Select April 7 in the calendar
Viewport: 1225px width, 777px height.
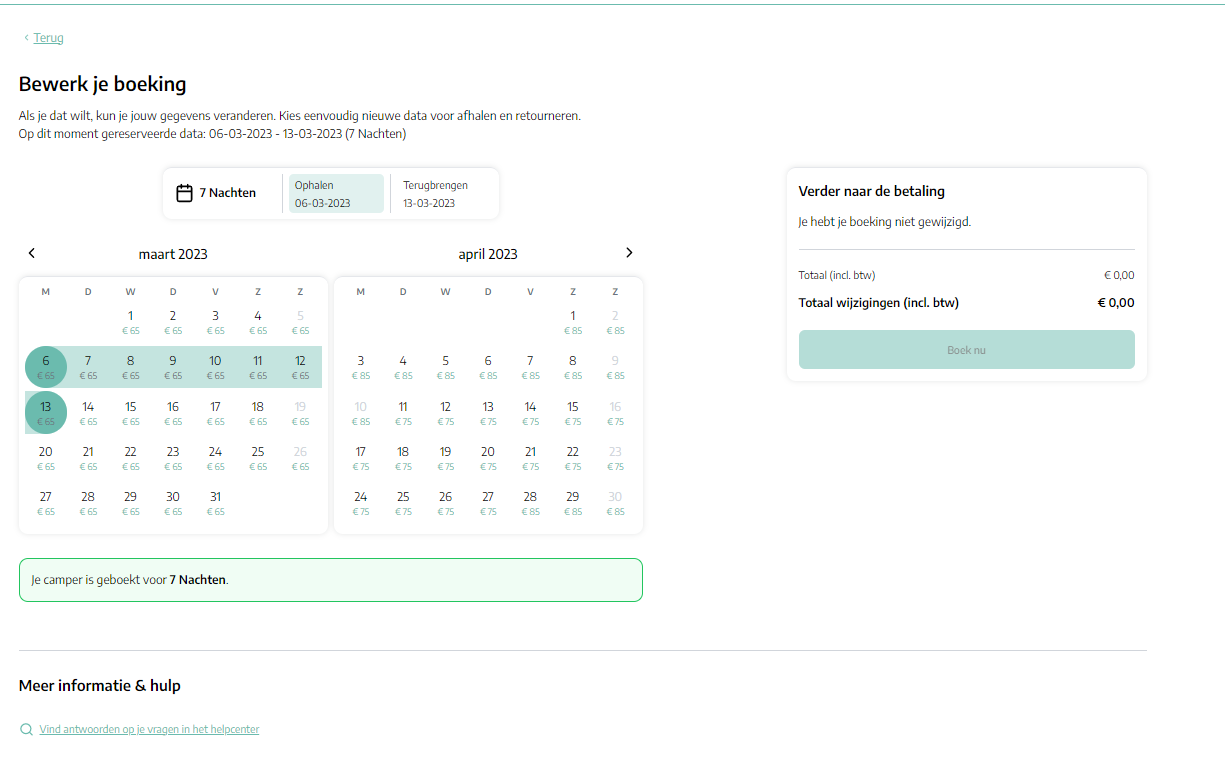[531, 367]
